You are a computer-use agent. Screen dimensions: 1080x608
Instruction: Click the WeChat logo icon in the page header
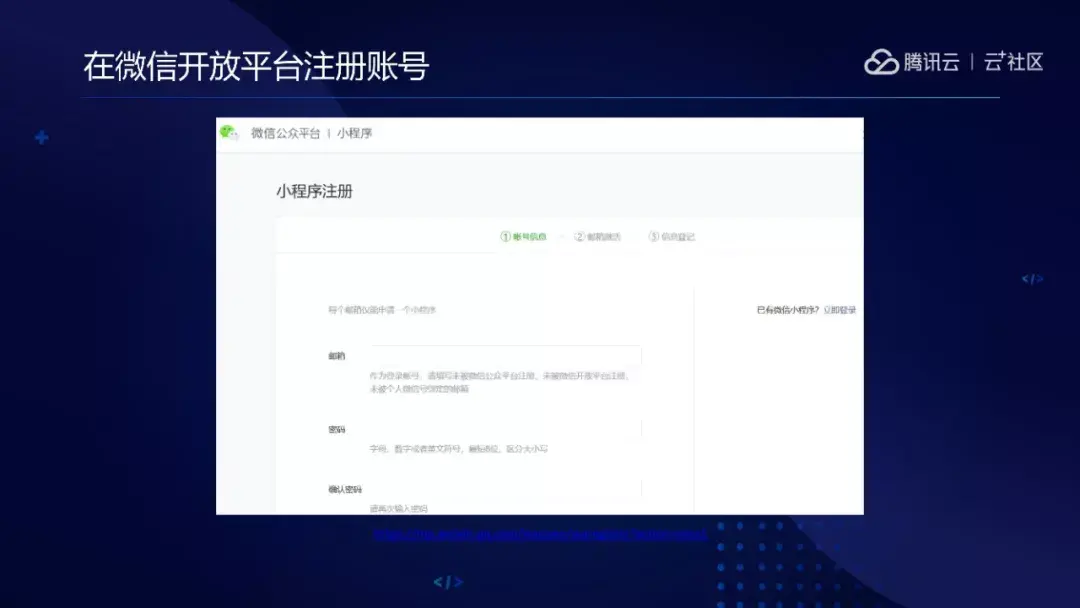(229, 133)
